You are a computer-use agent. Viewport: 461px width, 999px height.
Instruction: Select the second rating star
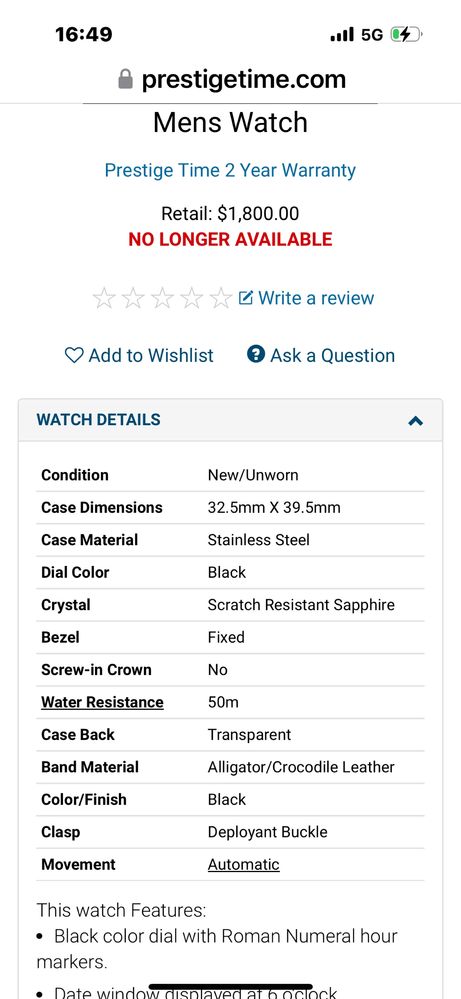click(x=133, y=298)
